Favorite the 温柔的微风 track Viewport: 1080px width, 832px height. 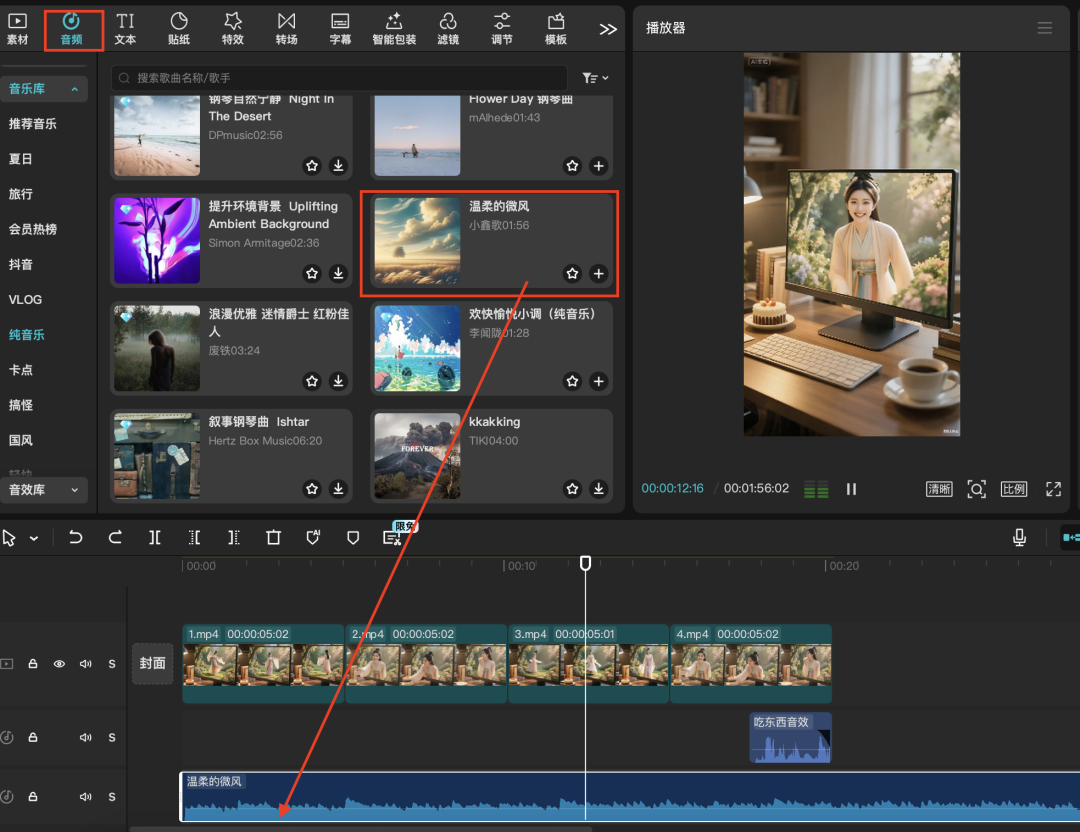click(572, 273)
